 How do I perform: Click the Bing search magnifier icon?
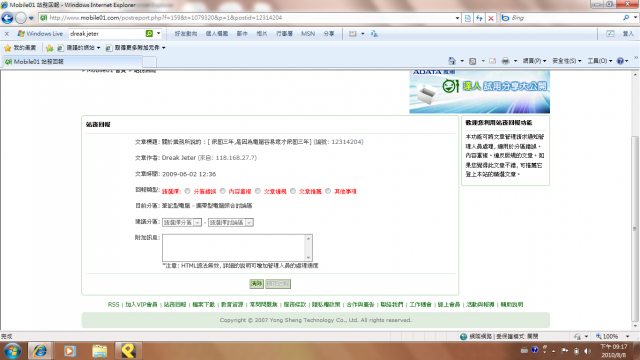click(x=626, y=18)
